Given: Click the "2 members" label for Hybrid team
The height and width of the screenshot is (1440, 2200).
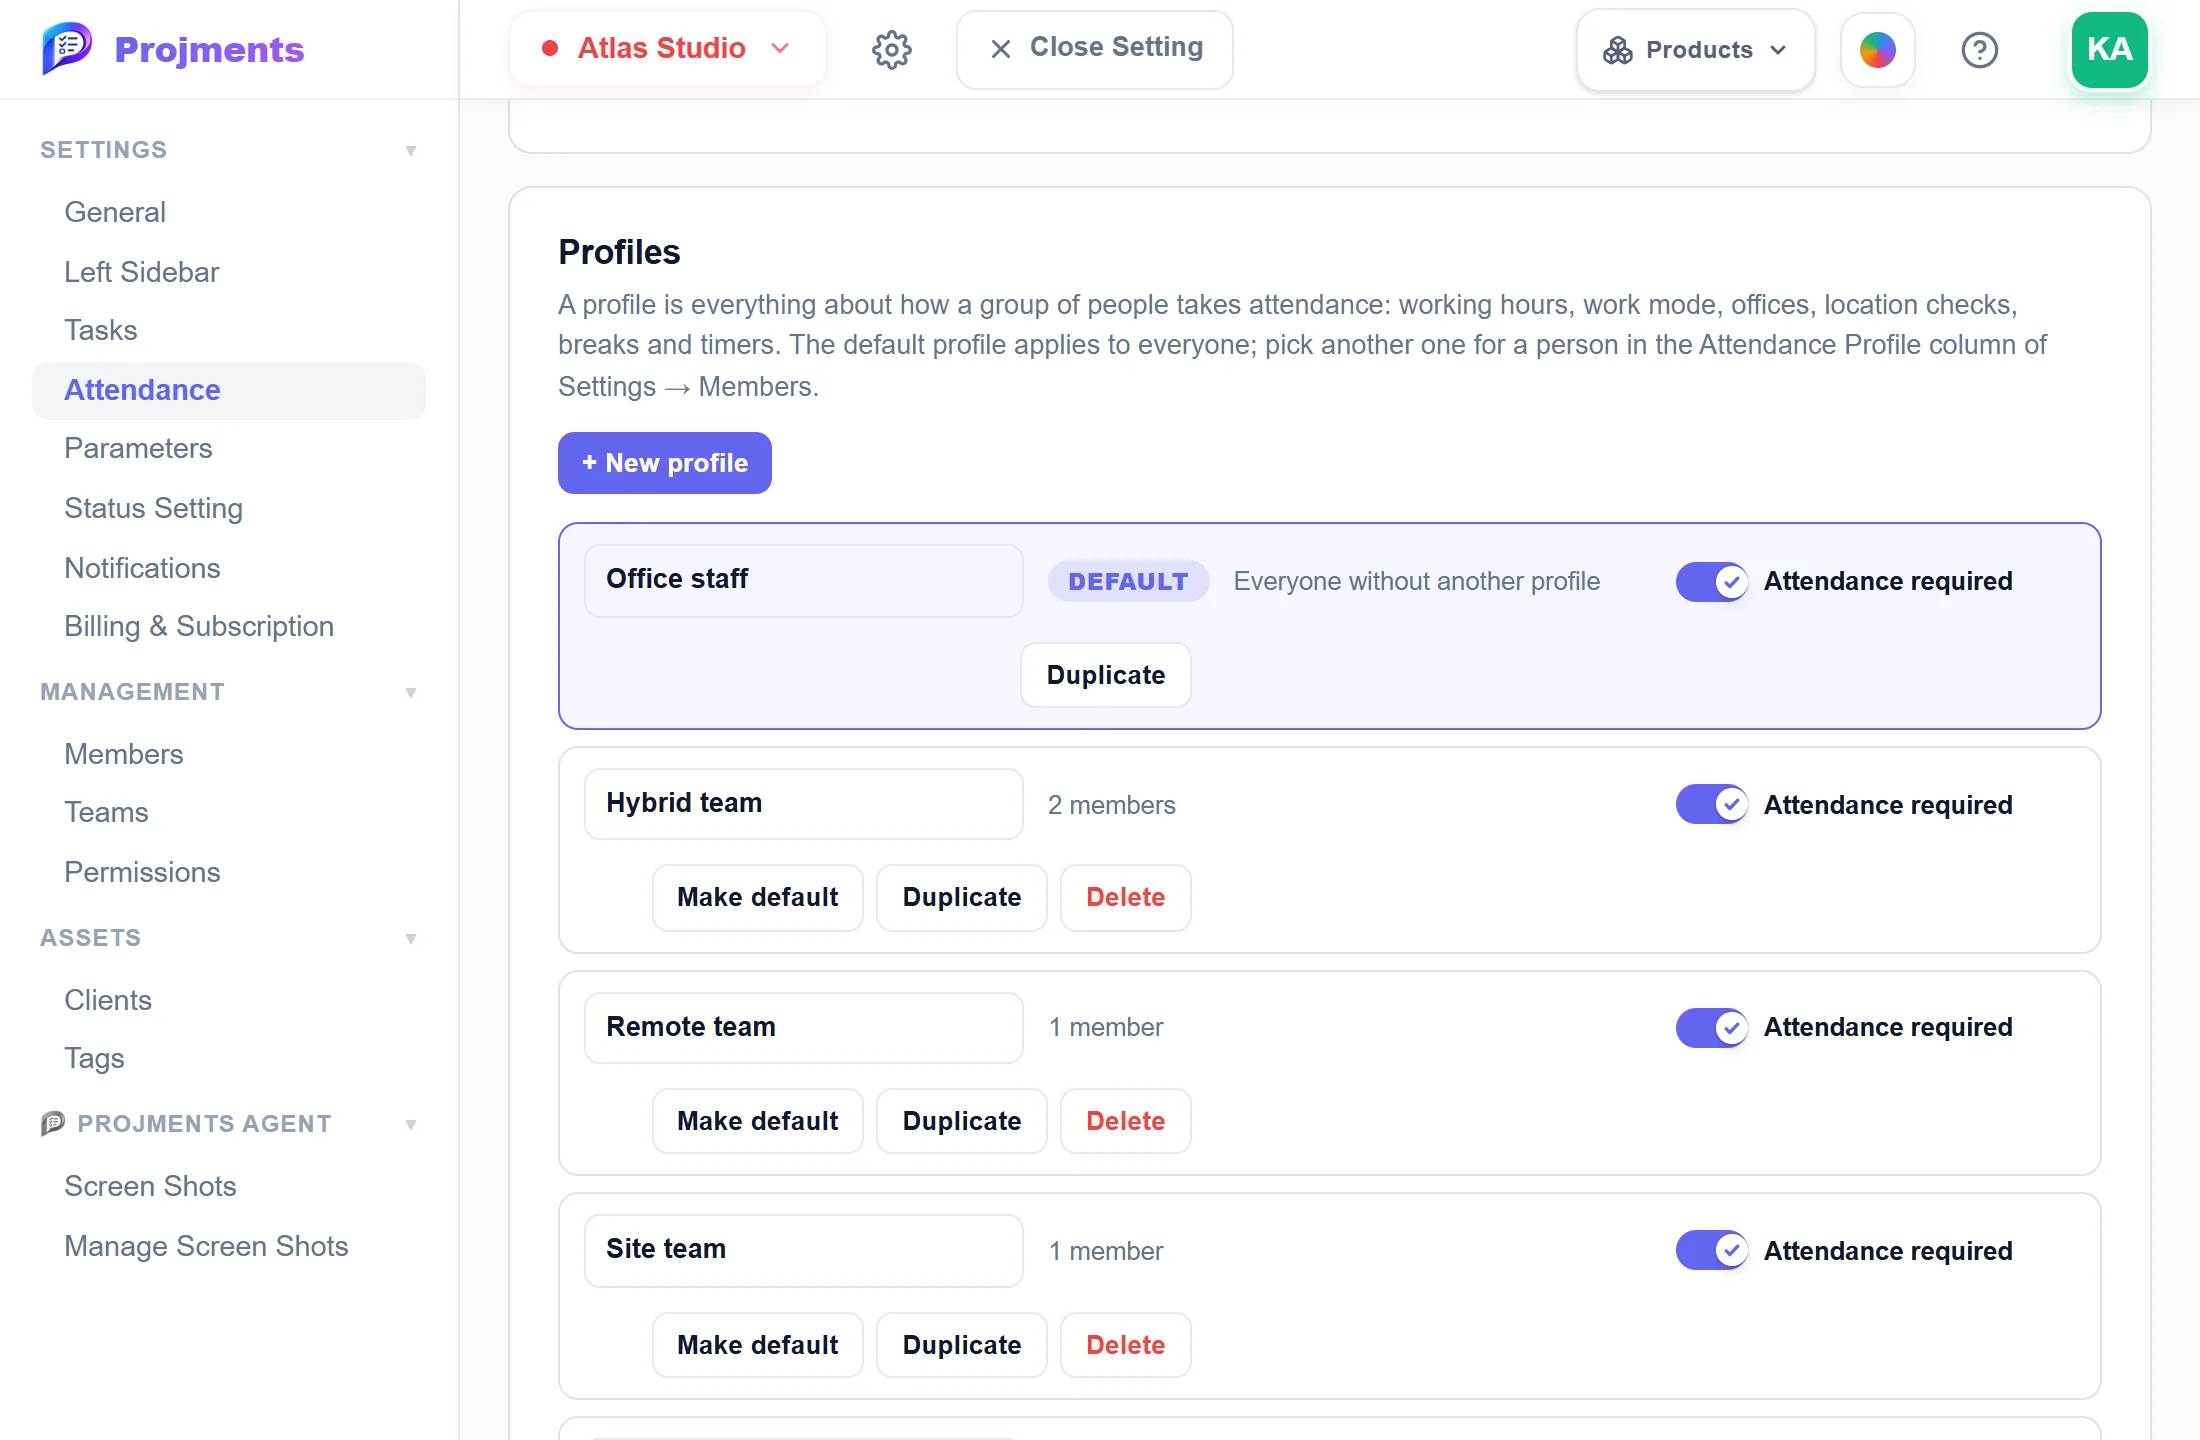Looking at the screenshot, I should click(1111, 805).
